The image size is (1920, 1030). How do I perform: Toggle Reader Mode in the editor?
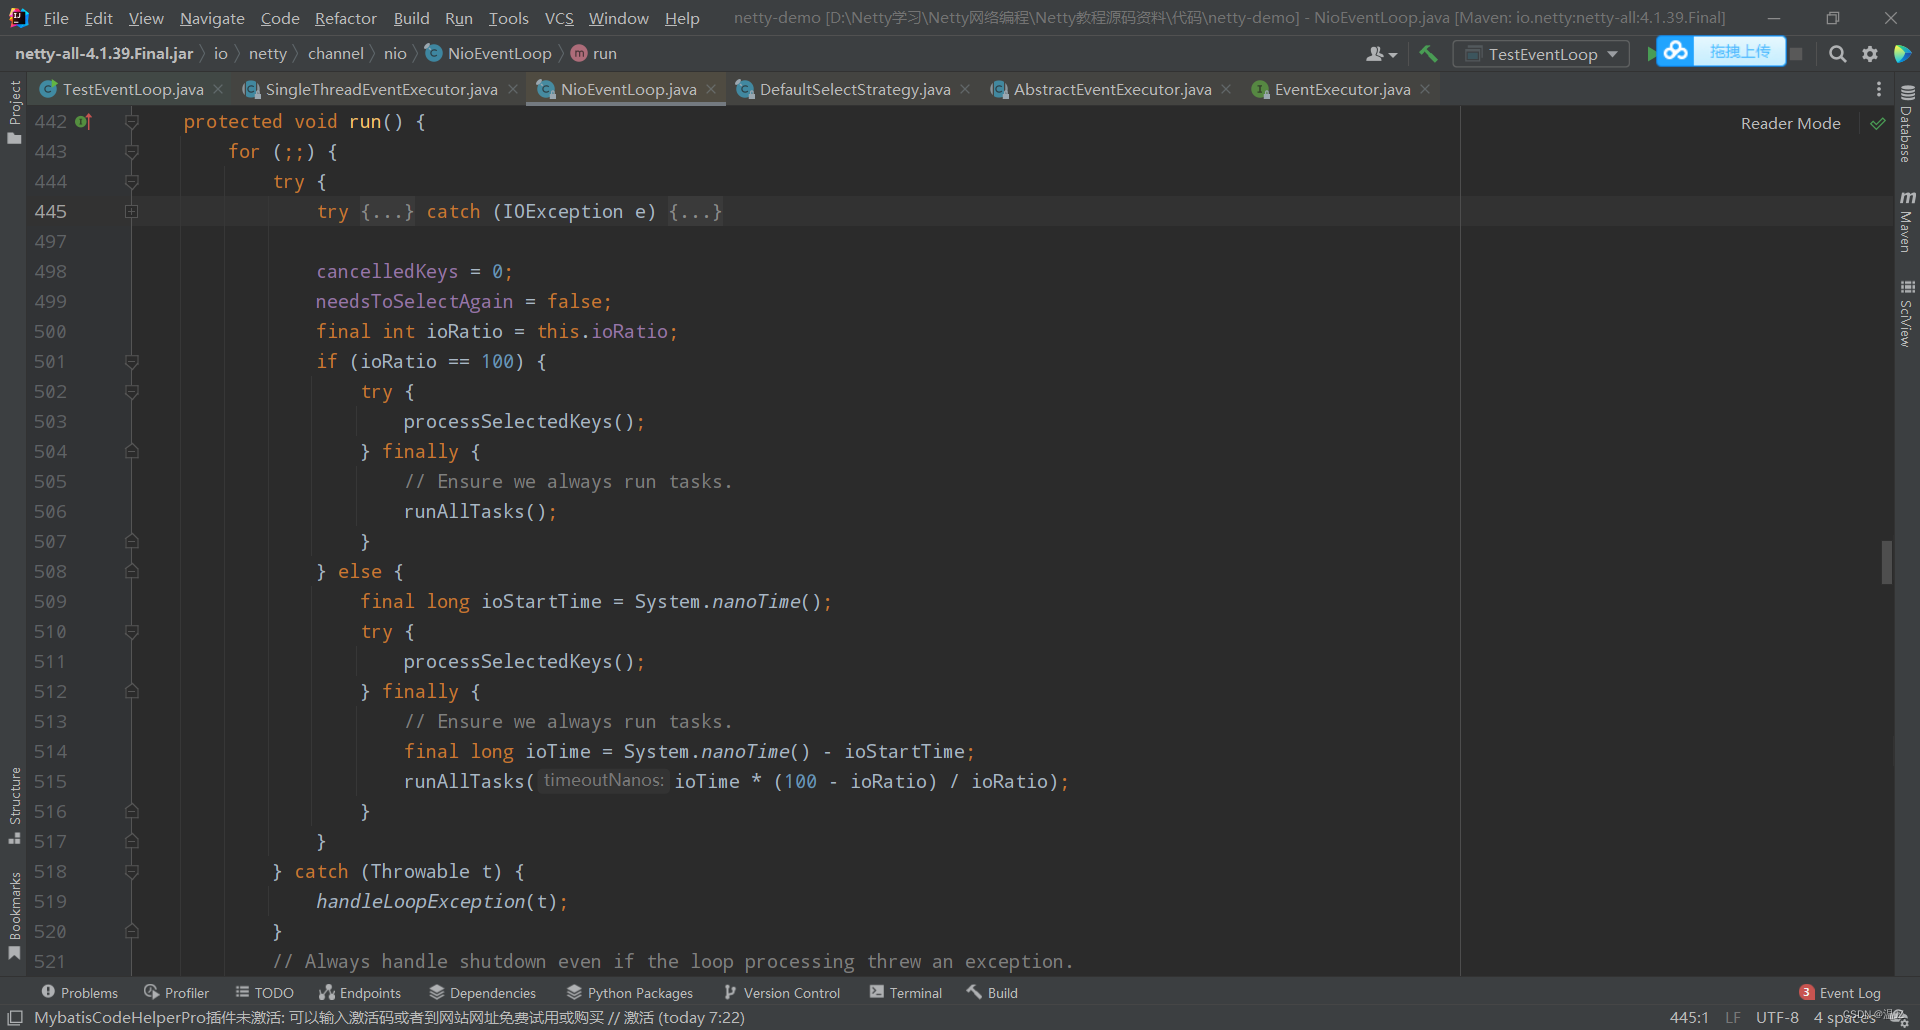1790,124
